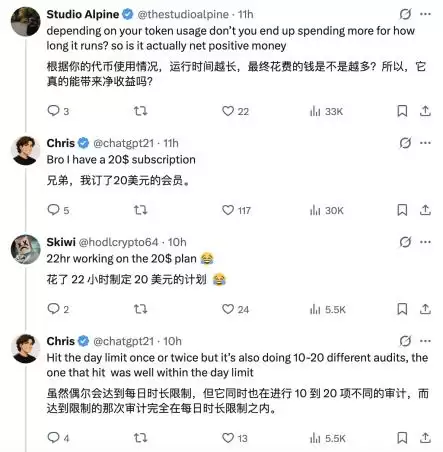Bookmark Skiwi's 22hr working tweet
Viewport: 443px width, 452px height.
402,309
